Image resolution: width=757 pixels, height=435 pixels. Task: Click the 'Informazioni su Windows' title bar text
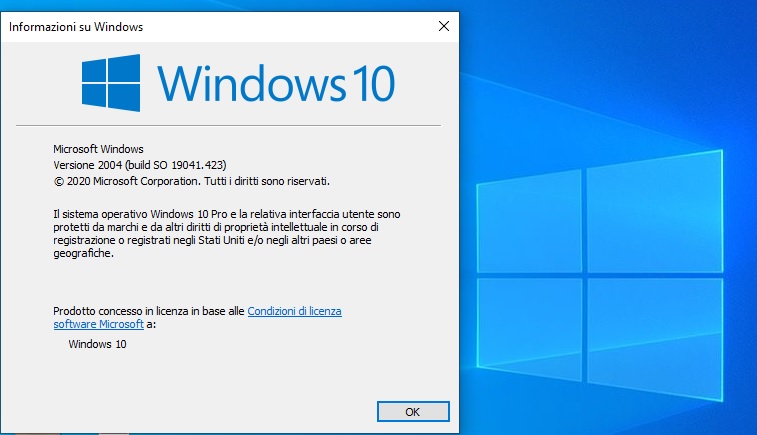click(x=76, y=27)
